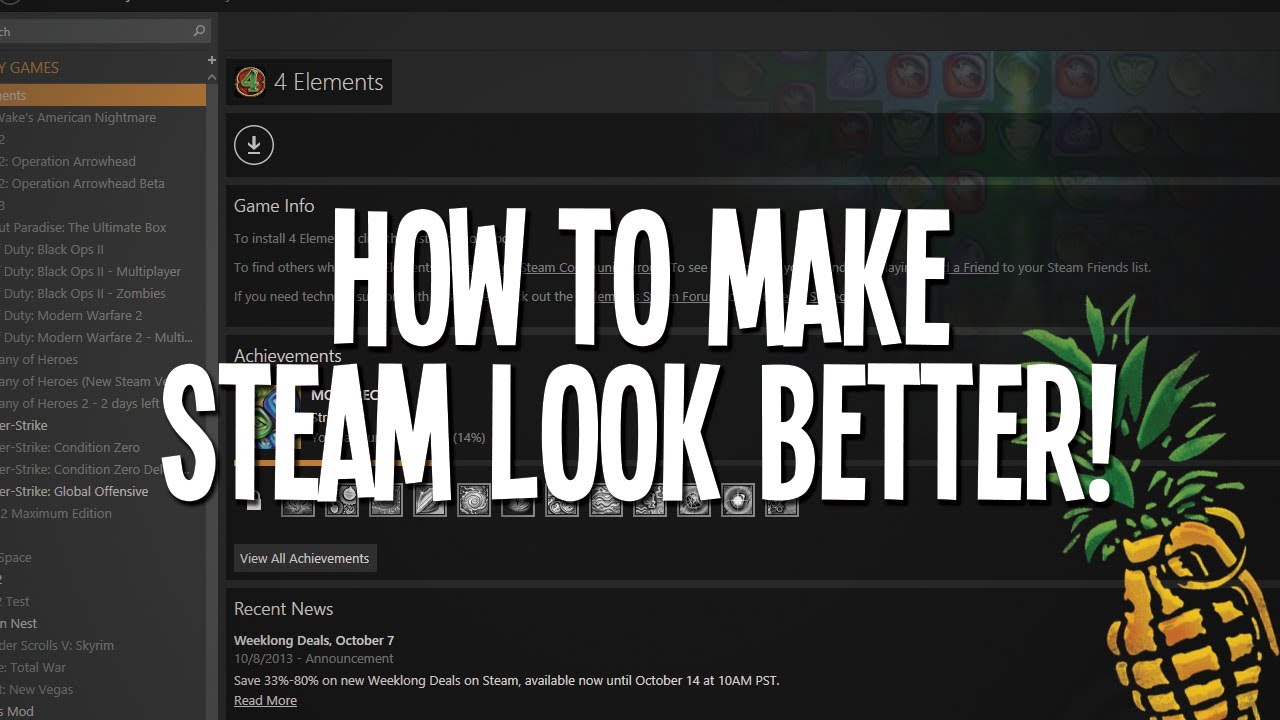The height and width of the screenshot is (720, 1280).
Task: Select the highlighted 4 Elements entry in sidebar
Action: click(103, 95)
